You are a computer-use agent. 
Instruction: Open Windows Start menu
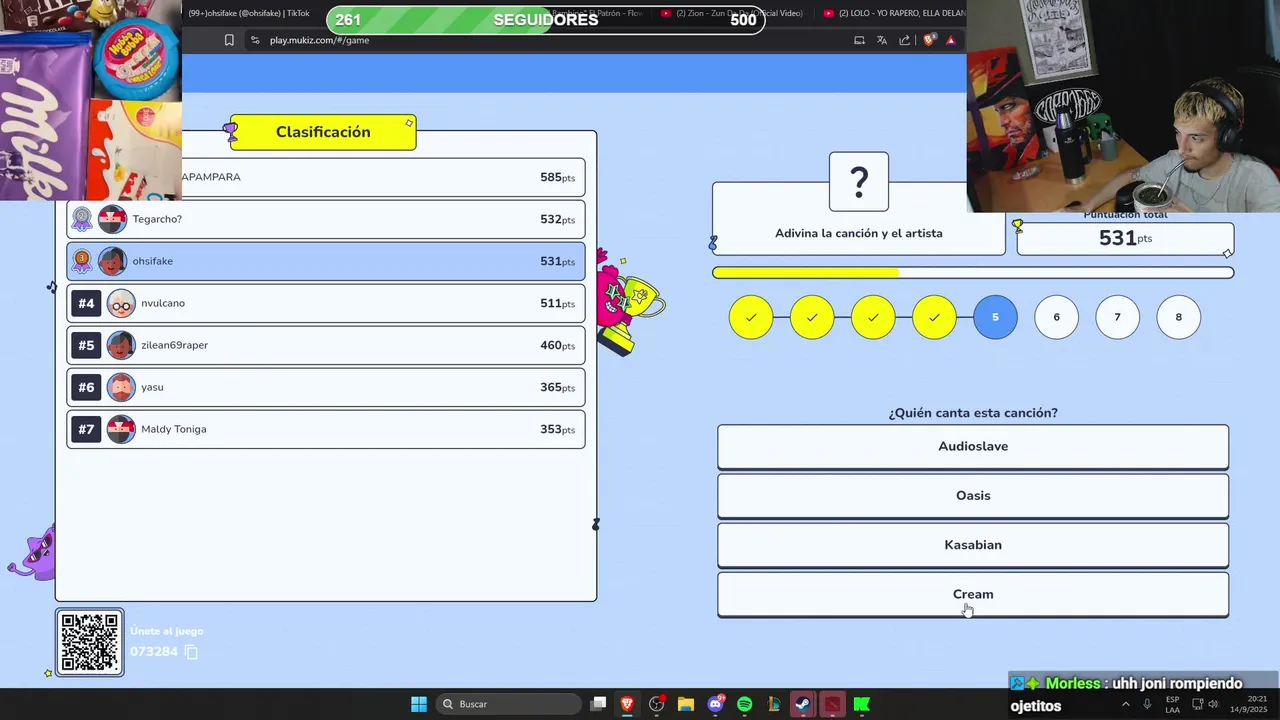tap(419, 704)
